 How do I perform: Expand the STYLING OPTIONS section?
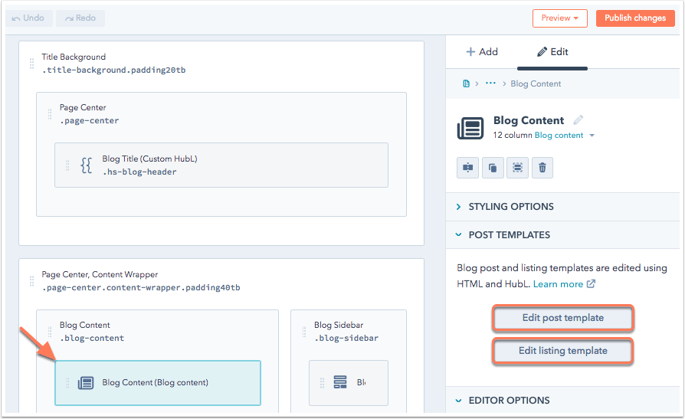click(x=563, y=207)
